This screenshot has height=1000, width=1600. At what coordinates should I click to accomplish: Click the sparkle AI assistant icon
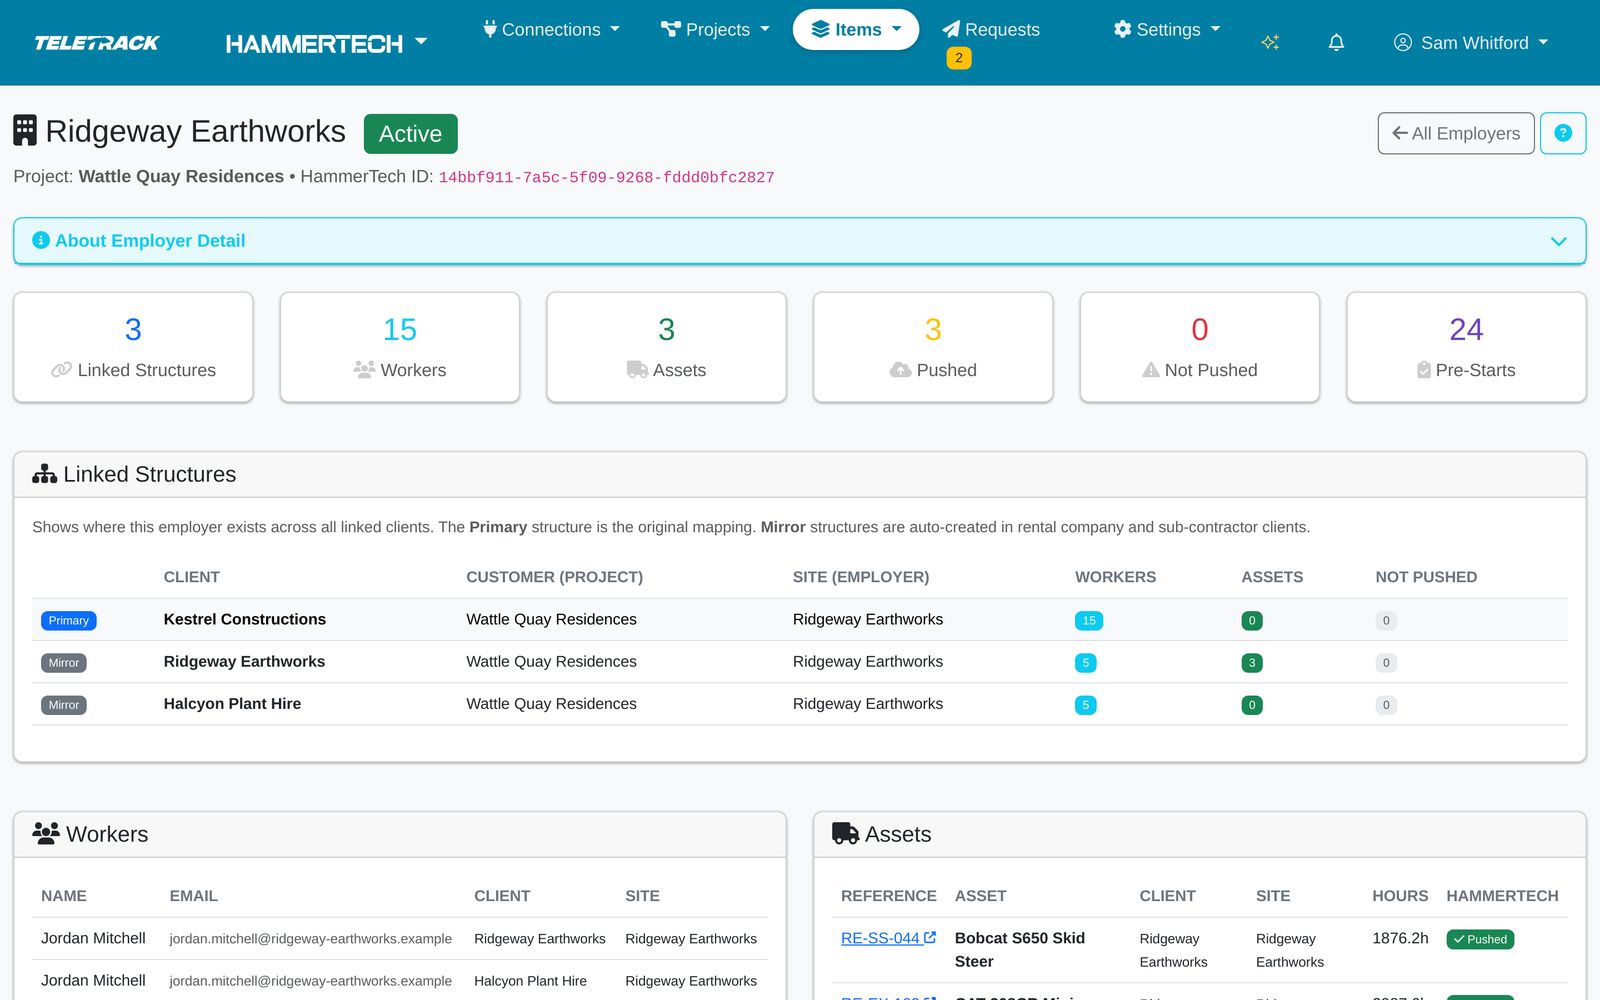point(1270,42)
